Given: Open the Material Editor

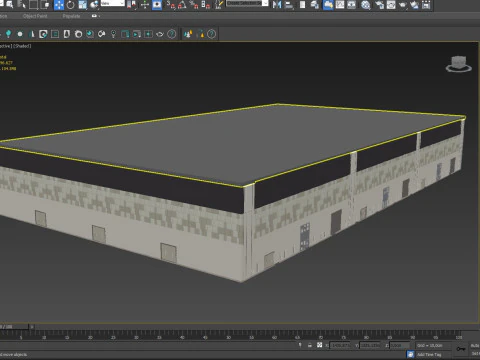Looking at the screenshot, I should pyautogui.click(x=366, y=5).
